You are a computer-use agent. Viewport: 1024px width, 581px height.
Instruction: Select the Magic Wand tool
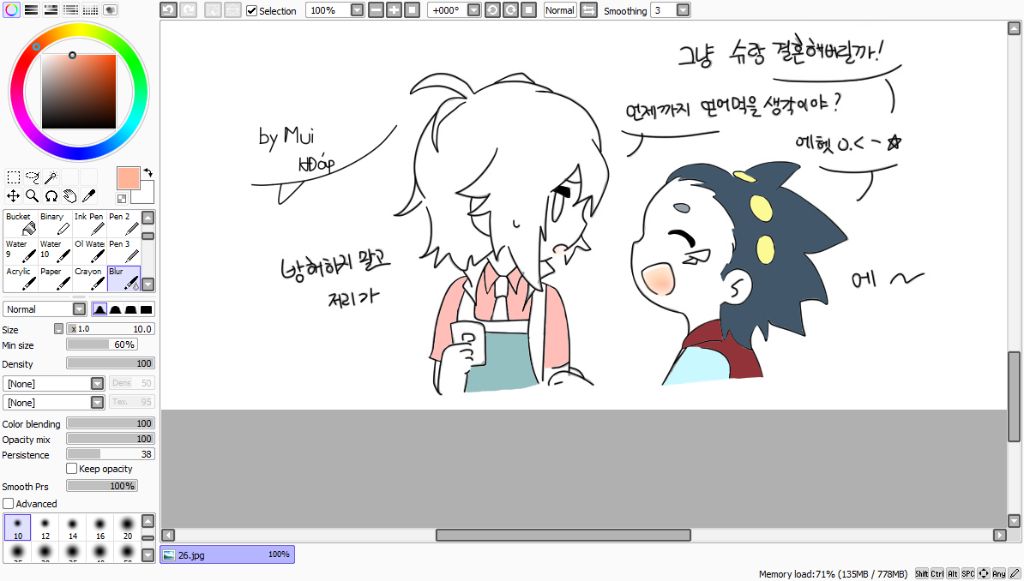click(51, 177)
